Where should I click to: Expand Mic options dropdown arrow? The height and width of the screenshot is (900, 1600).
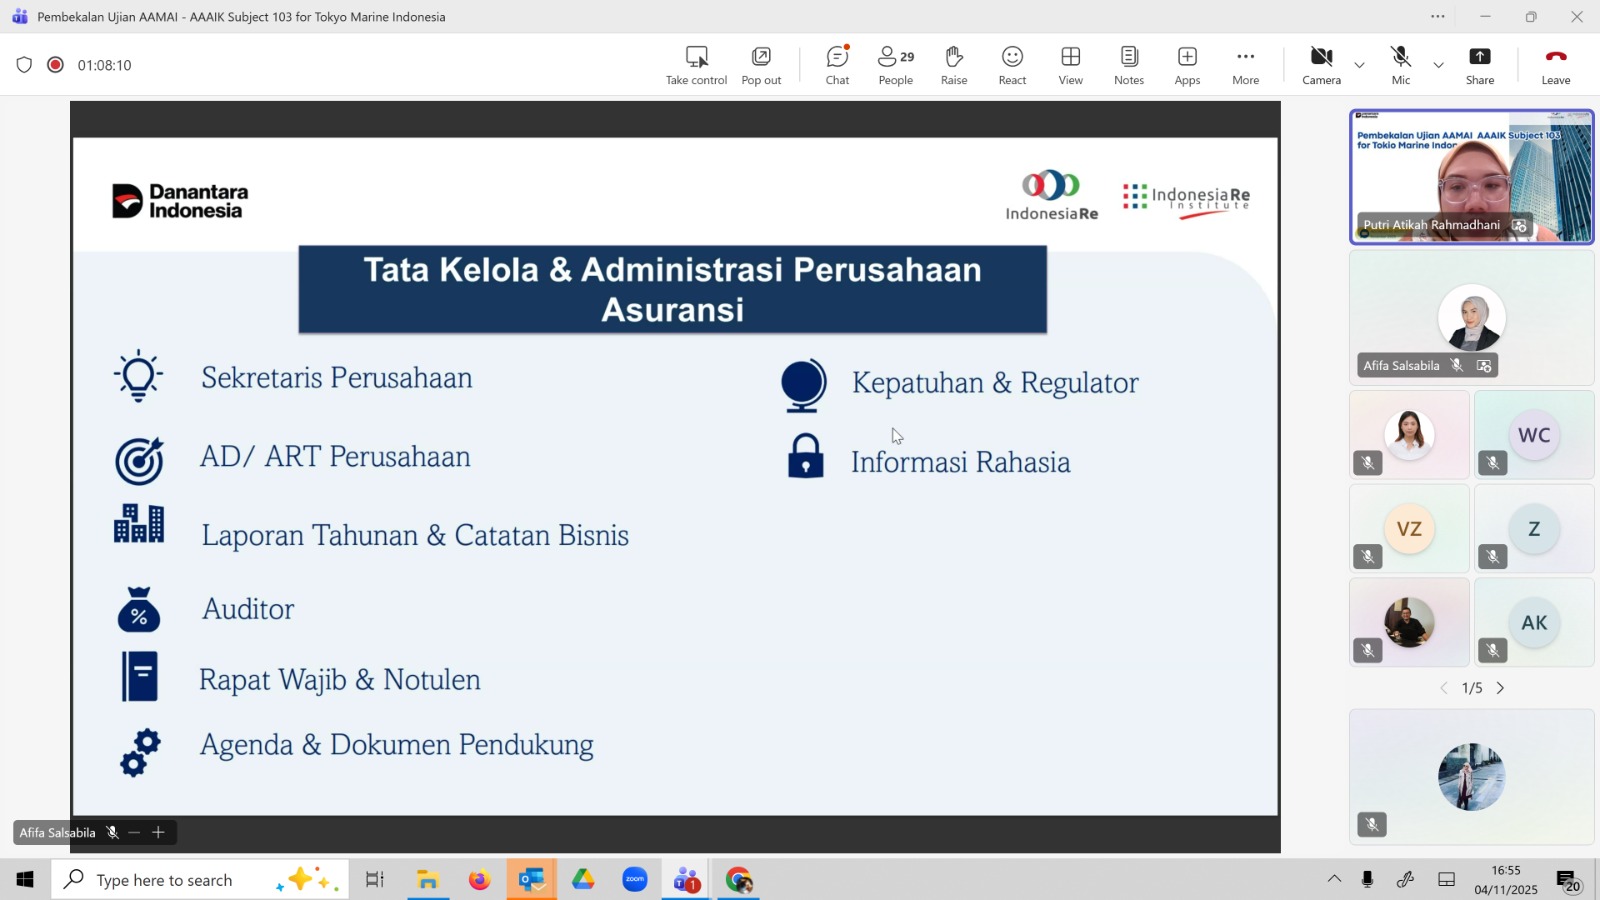click(x=1438, y=65)
